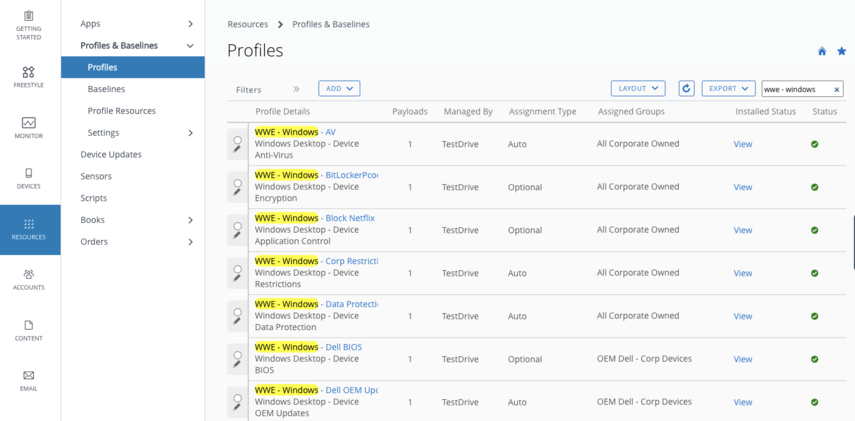
Task: Open Freestyle in the sidebar
Action: (28, 77)
